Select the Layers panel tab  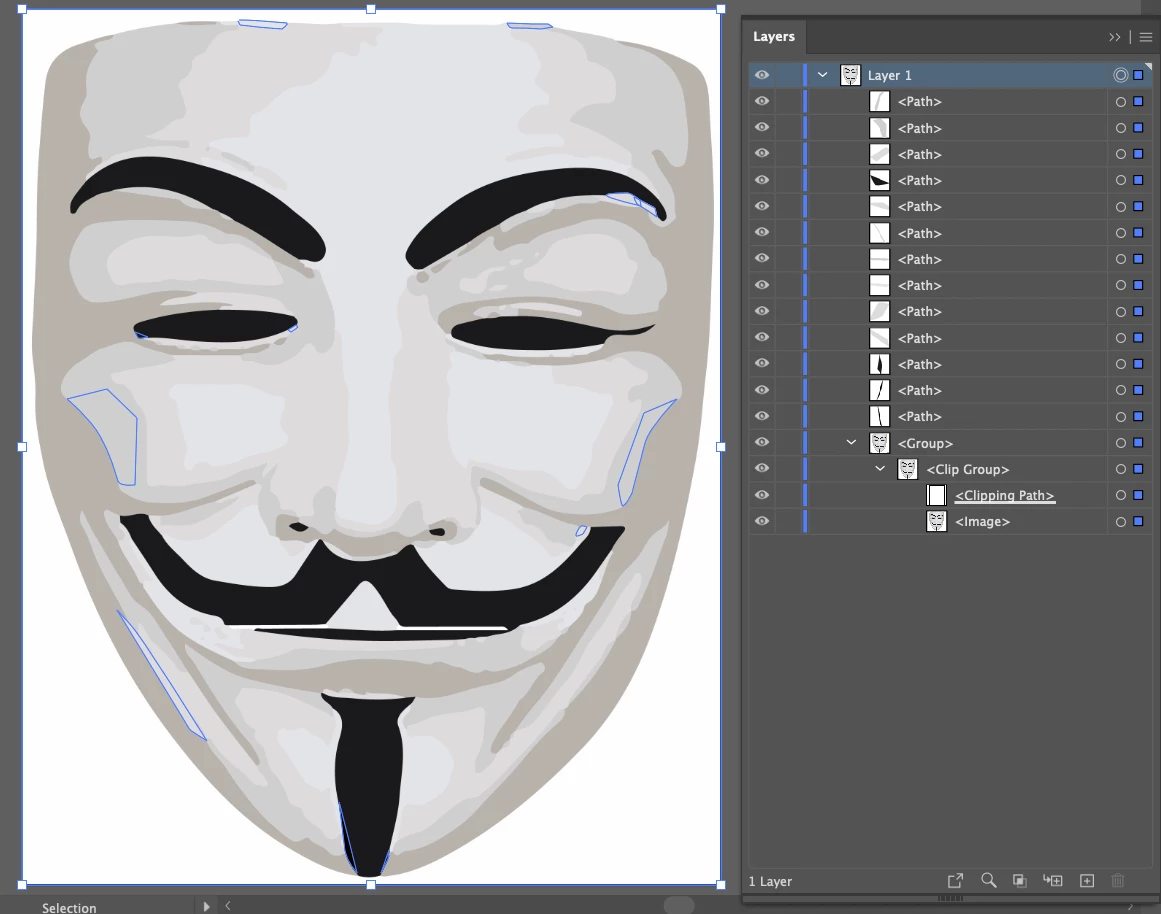pyautogui.click(x=774, y=36)
